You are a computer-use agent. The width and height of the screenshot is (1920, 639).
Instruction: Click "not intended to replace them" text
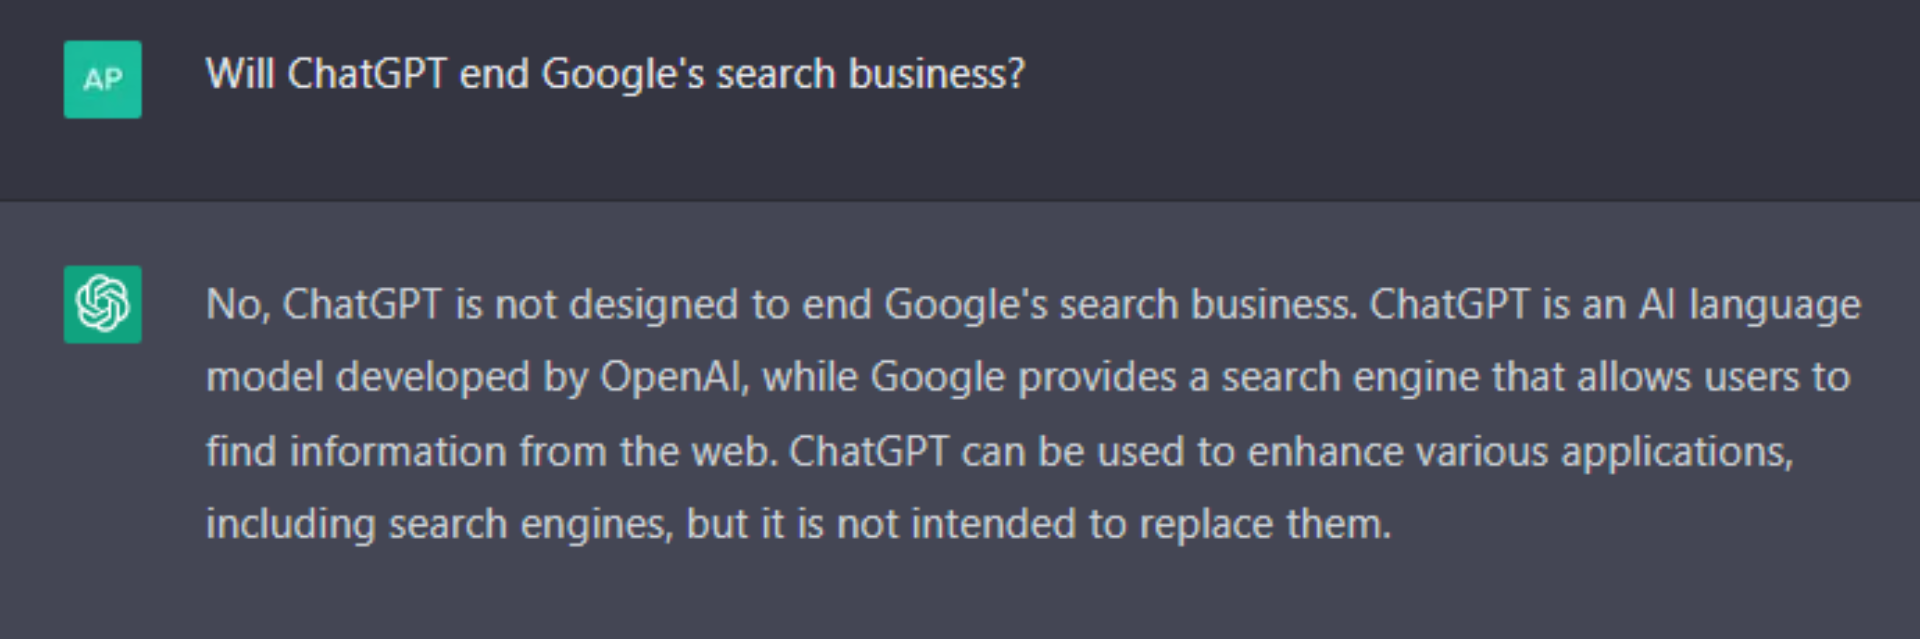click(x=1112, y=525)
